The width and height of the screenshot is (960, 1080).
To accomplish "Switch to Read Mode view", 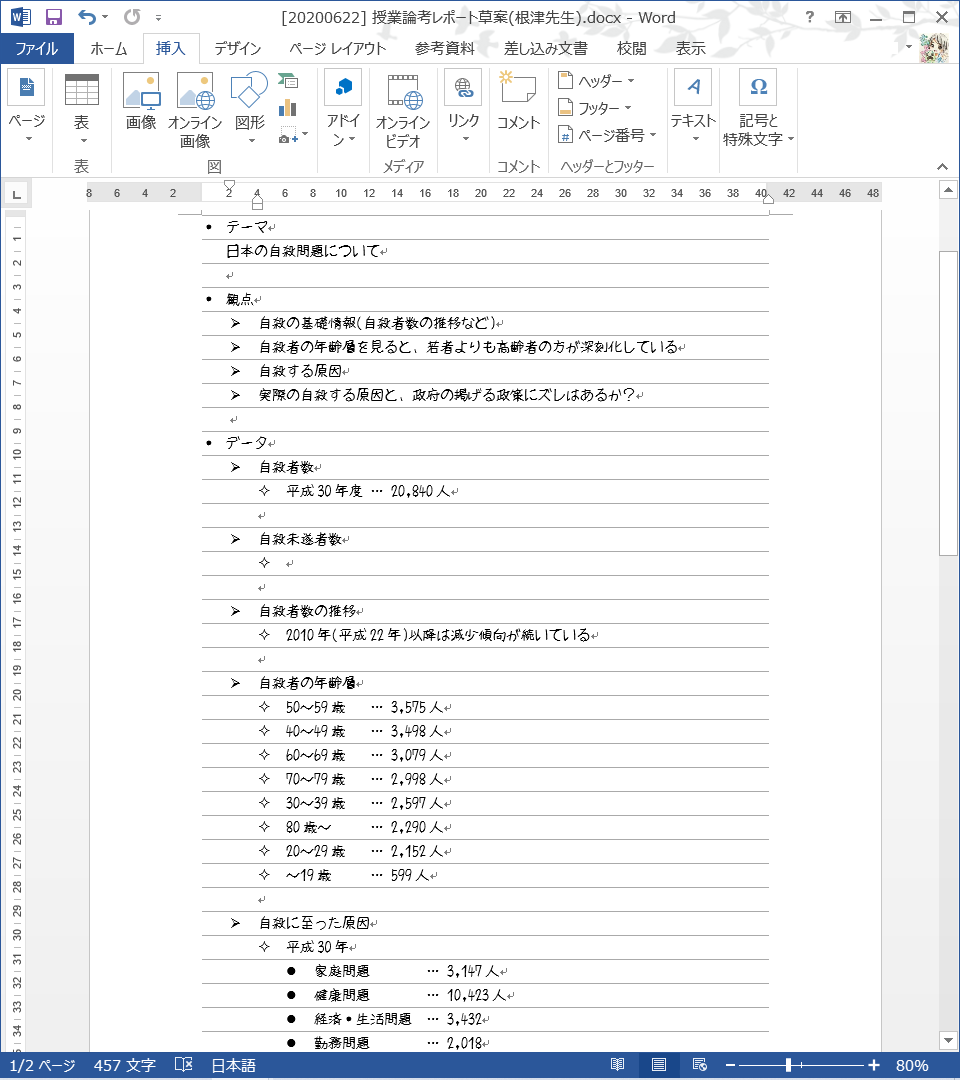I will coord(618,1065).
